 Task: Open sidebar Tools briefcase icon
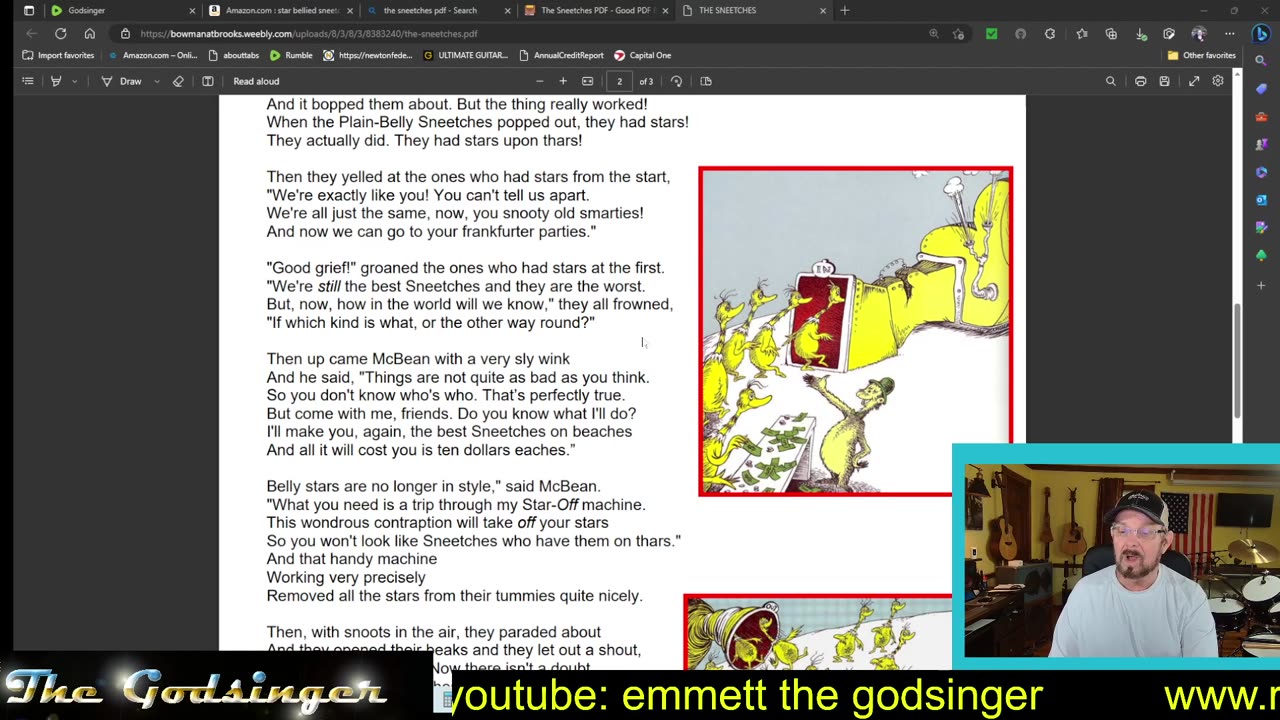(1261, 117)
